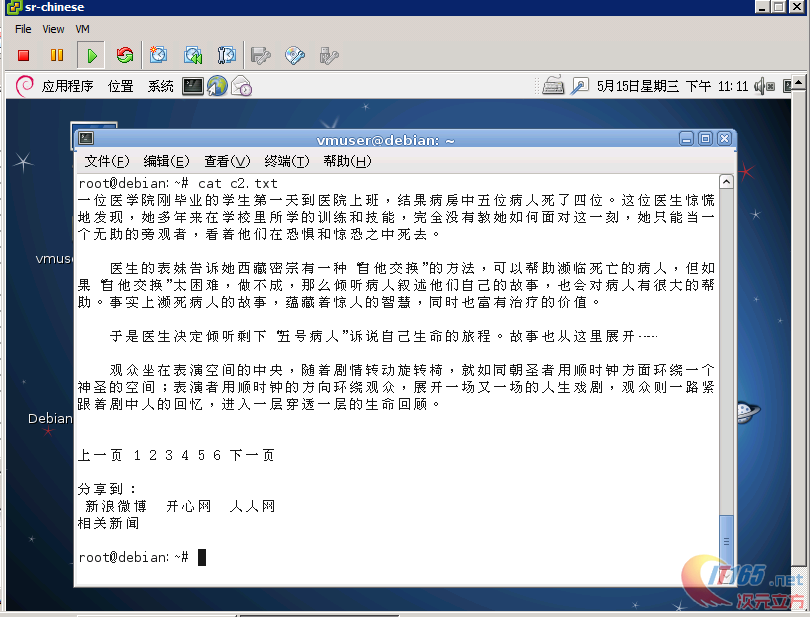The width and height of the screenshot is (810, 617).
Task: Click the Debian desktop icon label
Action: click(50, 419)
